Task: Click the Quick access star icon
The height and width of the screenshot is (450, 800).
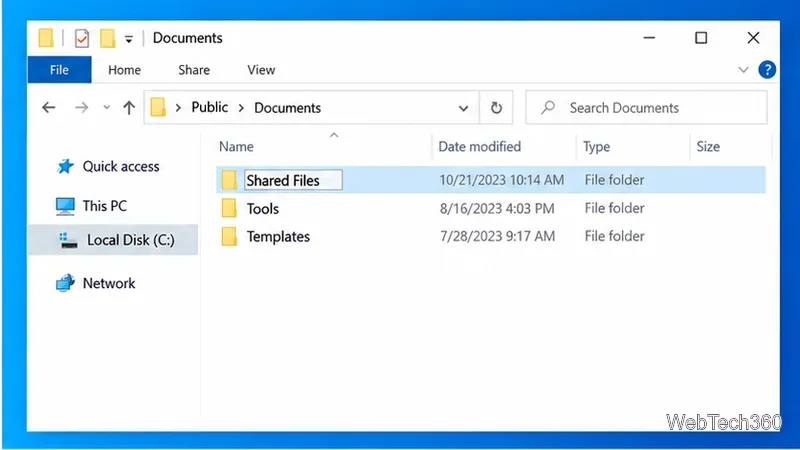Action: pyautogui.click(x=65, y=166)
